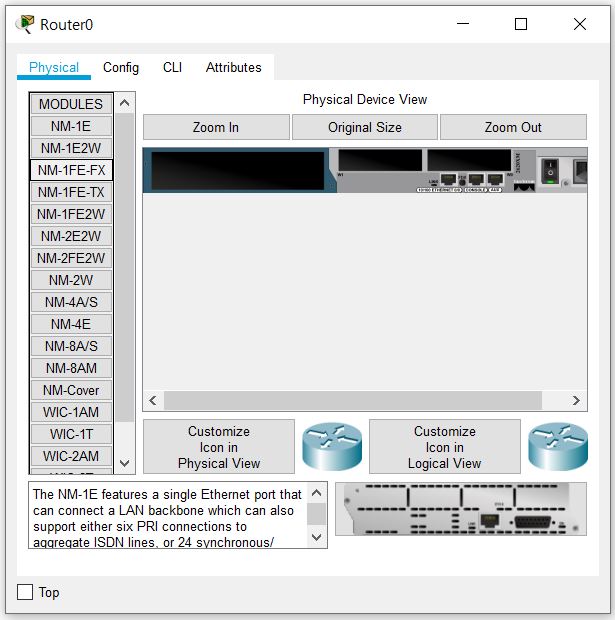Click the Ethernet port on router
This screenshot has width=615, height=620.
[x=448, y=180]
